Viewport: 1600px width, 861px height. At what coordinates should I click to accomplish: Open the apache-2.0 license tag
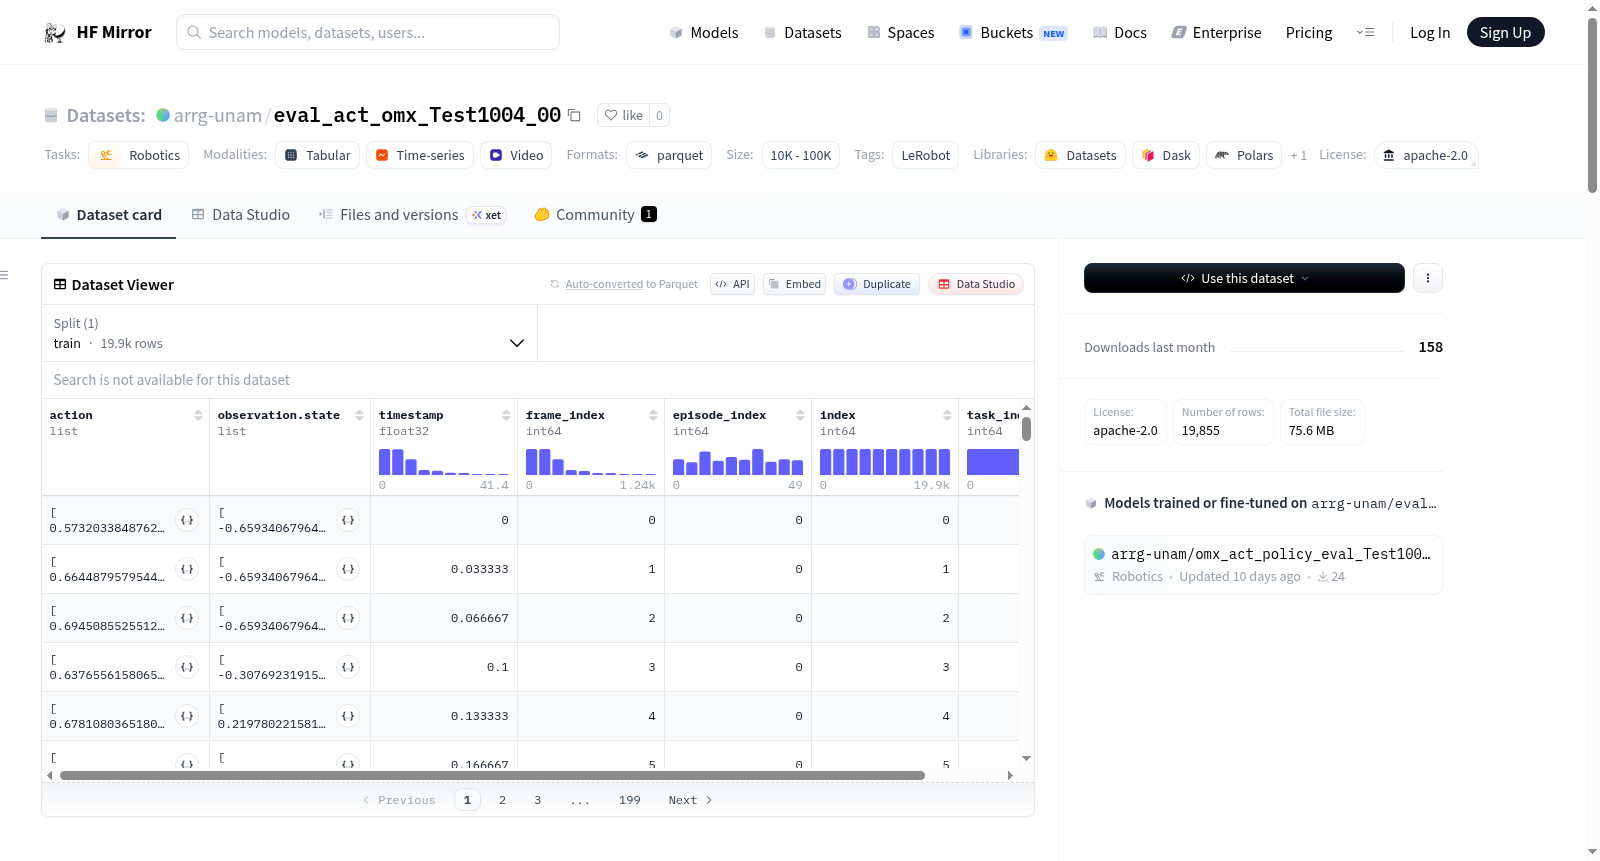pos(1426,155)
